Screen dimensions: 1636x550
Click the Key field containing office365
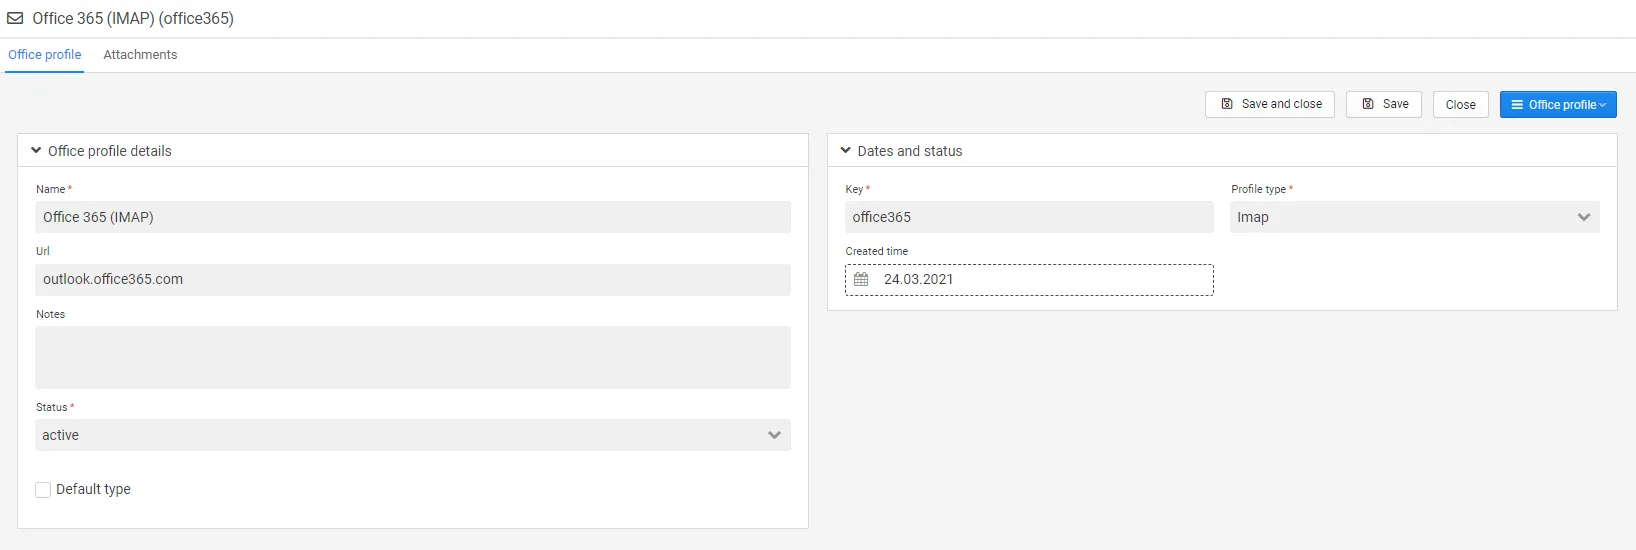click(1028, 217)
